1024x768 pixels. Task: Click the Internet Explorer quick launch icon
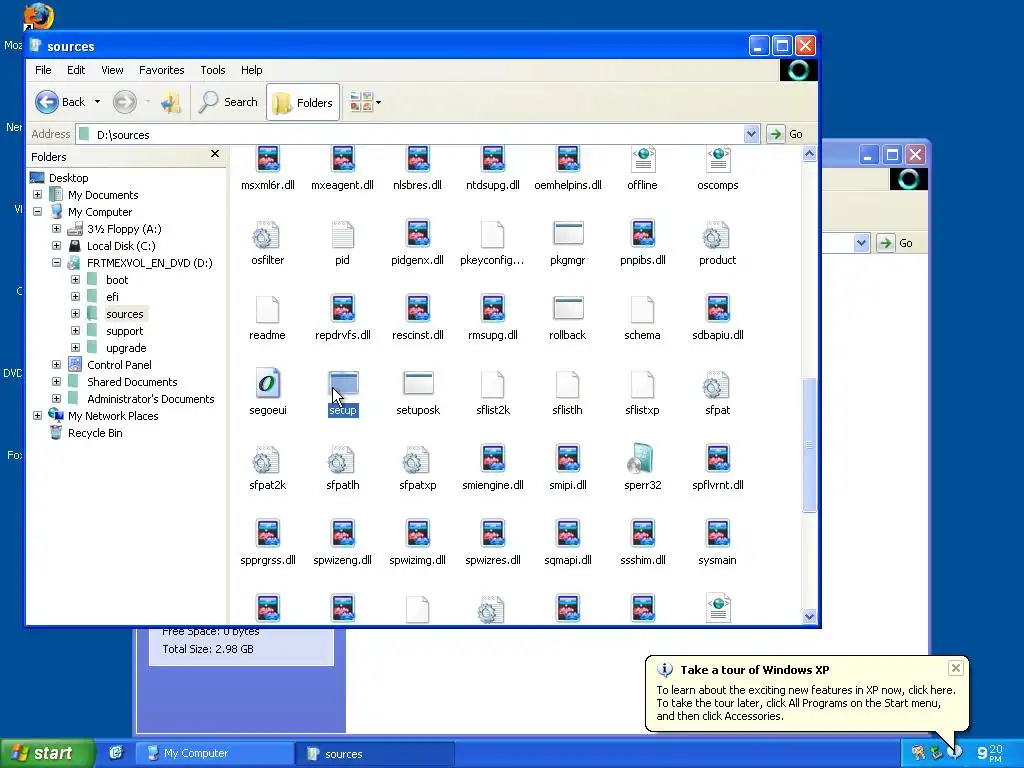[116, 753]
